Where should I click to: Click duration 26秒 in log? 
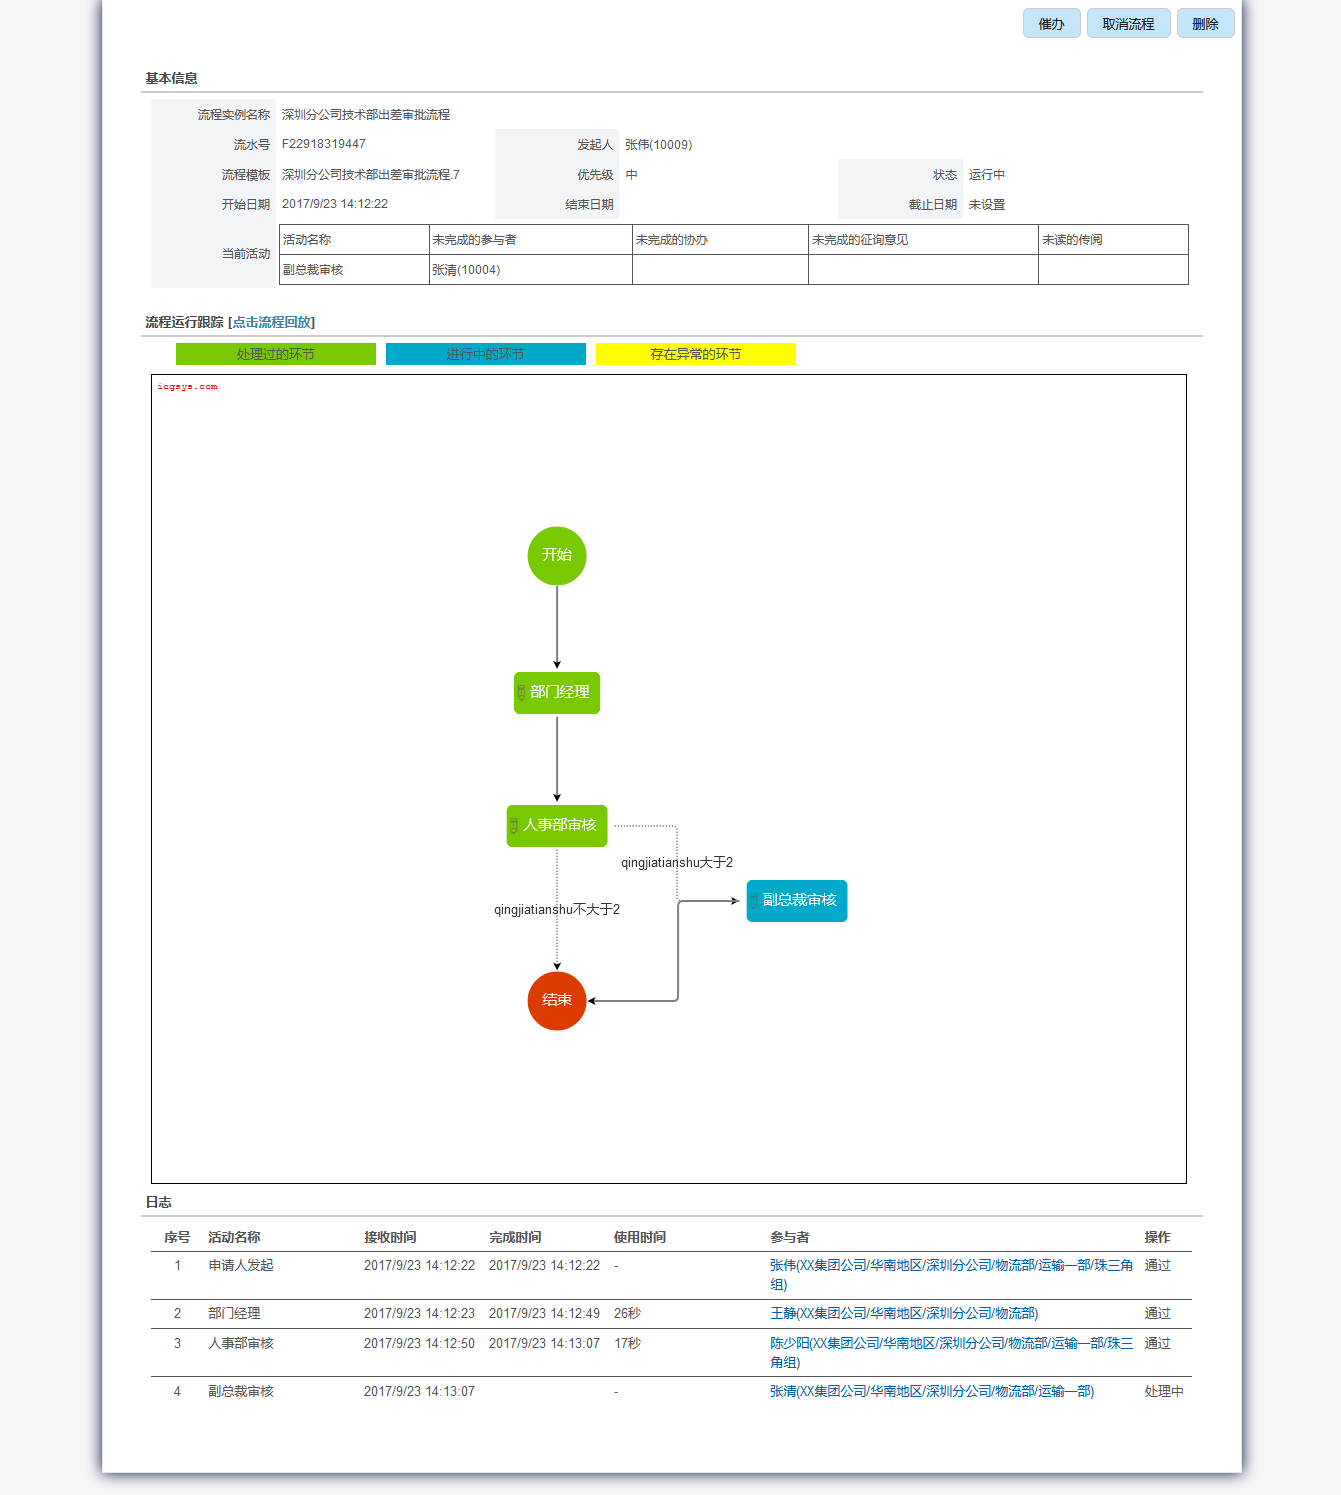627,1313
